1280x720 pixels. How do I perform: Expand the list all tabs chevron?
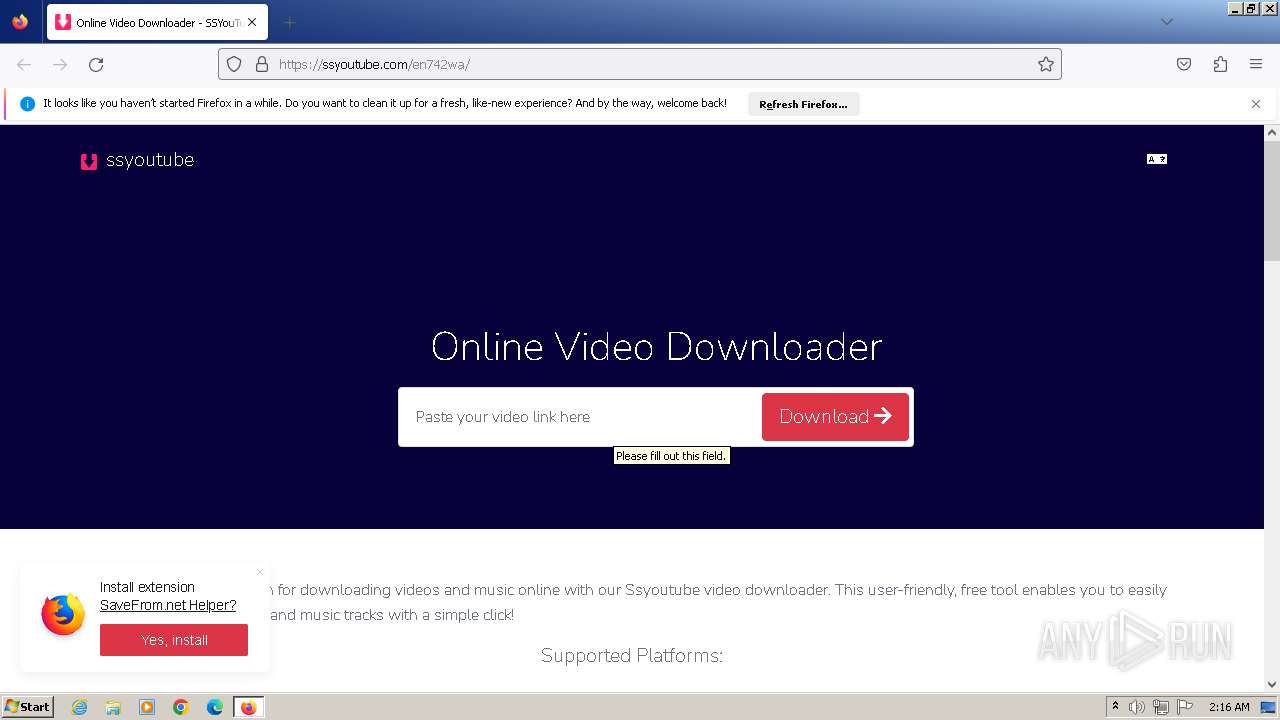click(x=1166, y=22)
